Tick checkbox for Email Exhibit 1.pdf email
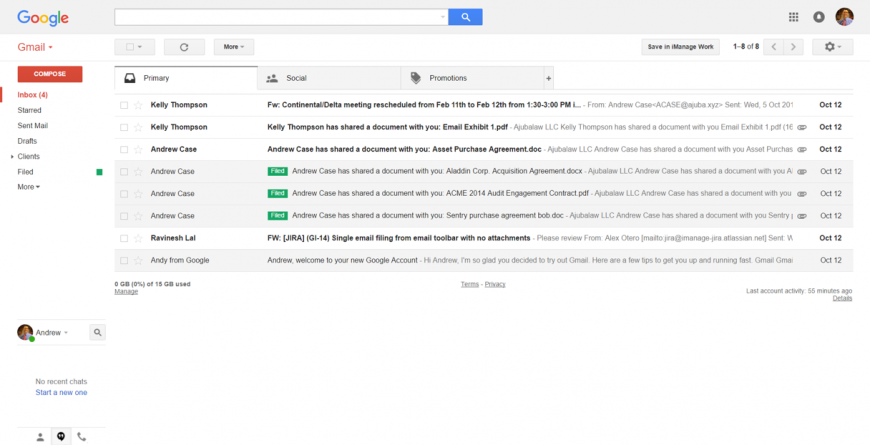The height and width of the screenshot is (445, 870). [x=124, y=127]
